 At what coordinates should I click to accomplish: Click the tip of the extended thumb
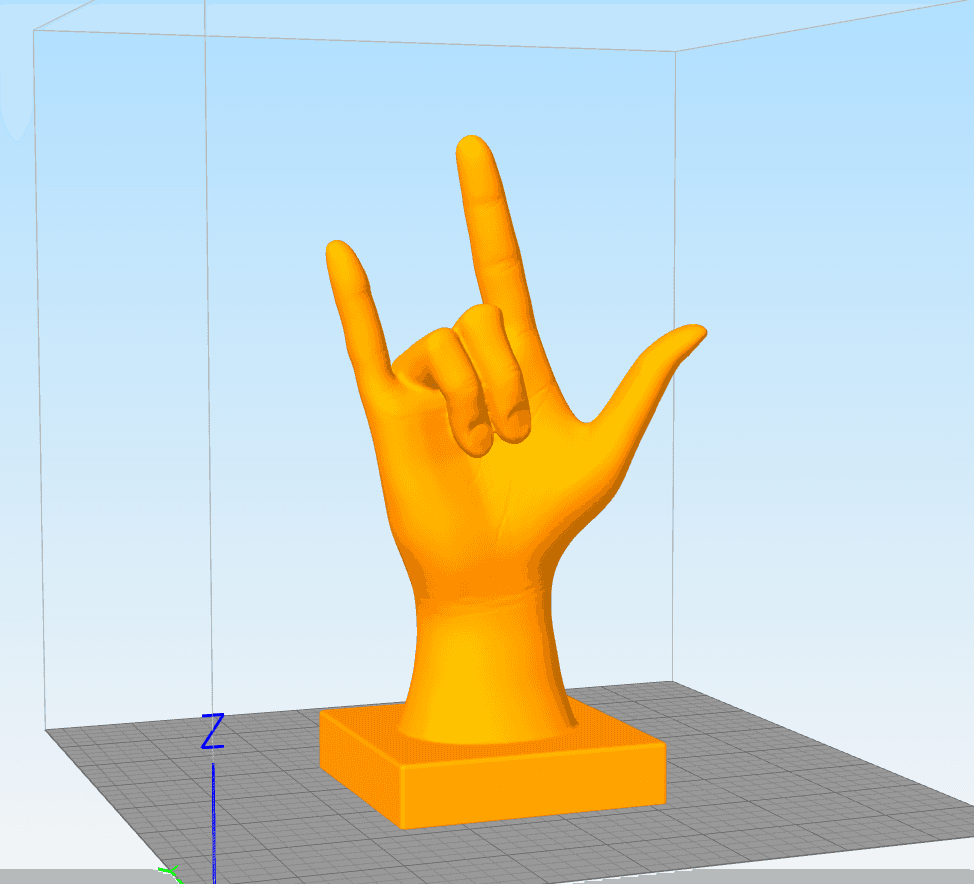(691, 334)
